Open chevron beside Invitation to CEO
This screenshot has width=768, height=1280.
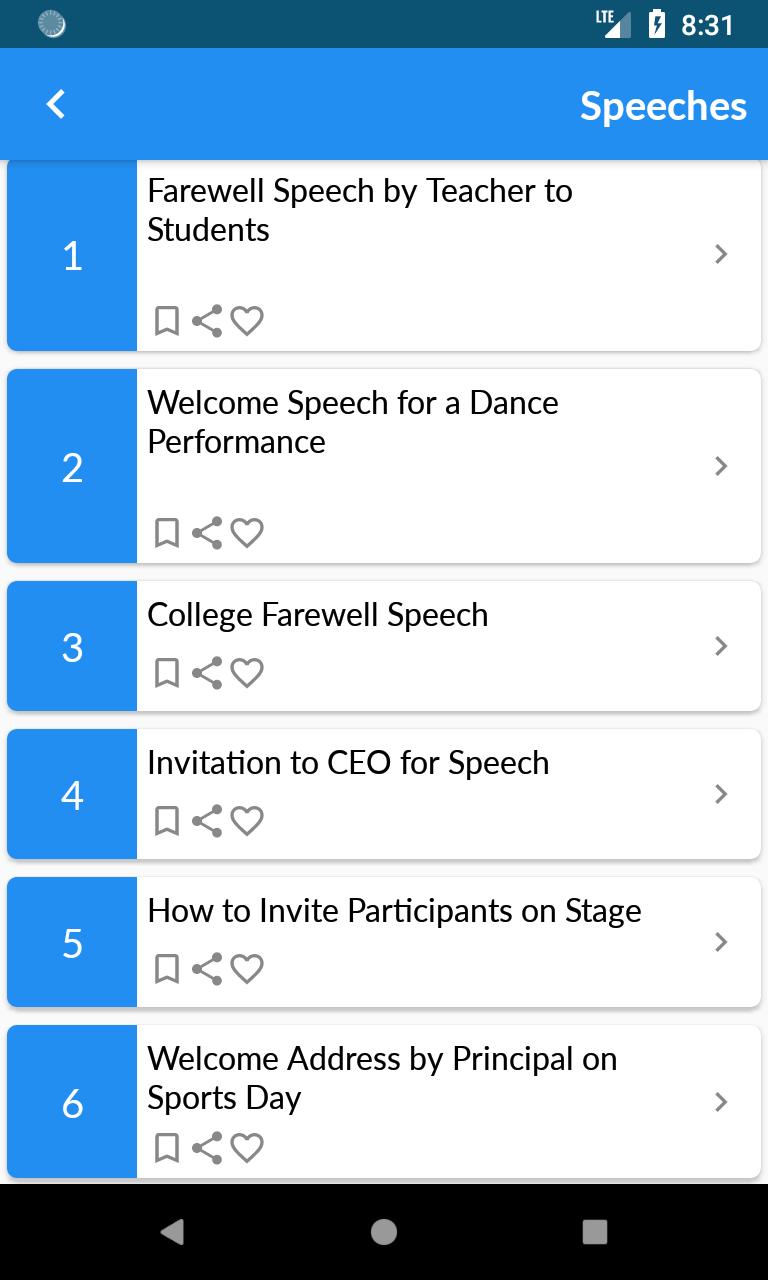pos(721,794)
